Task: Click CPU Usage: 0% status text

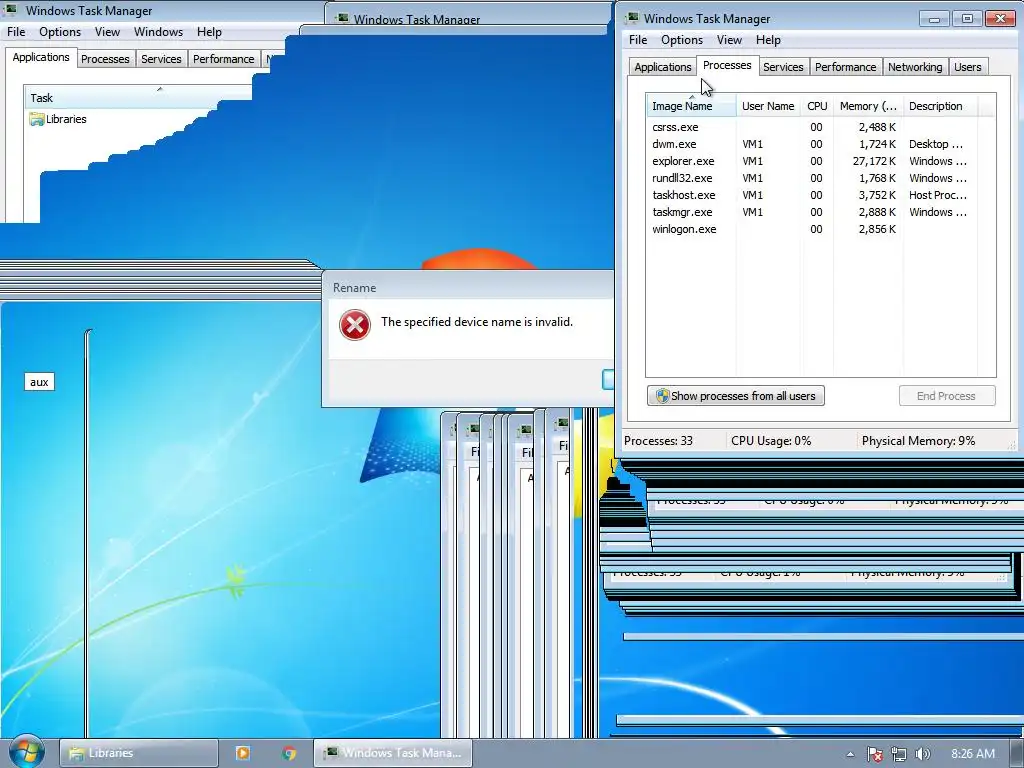Action: point(771,441)
